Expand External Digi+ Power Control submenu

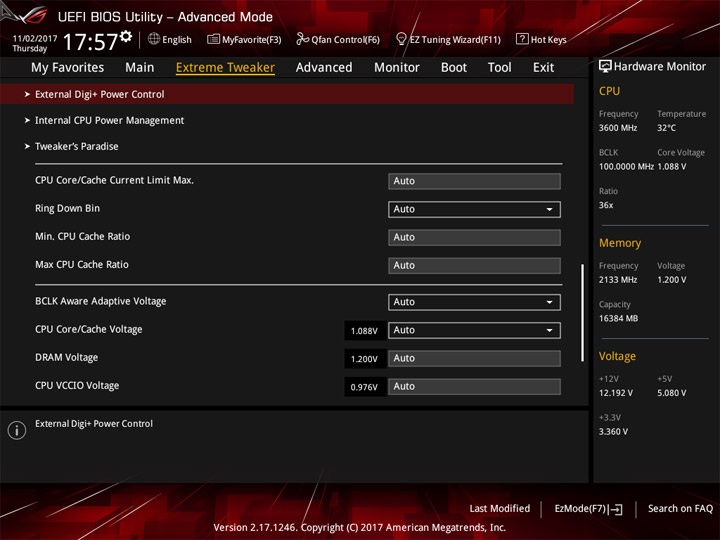[x=287, y=94]
